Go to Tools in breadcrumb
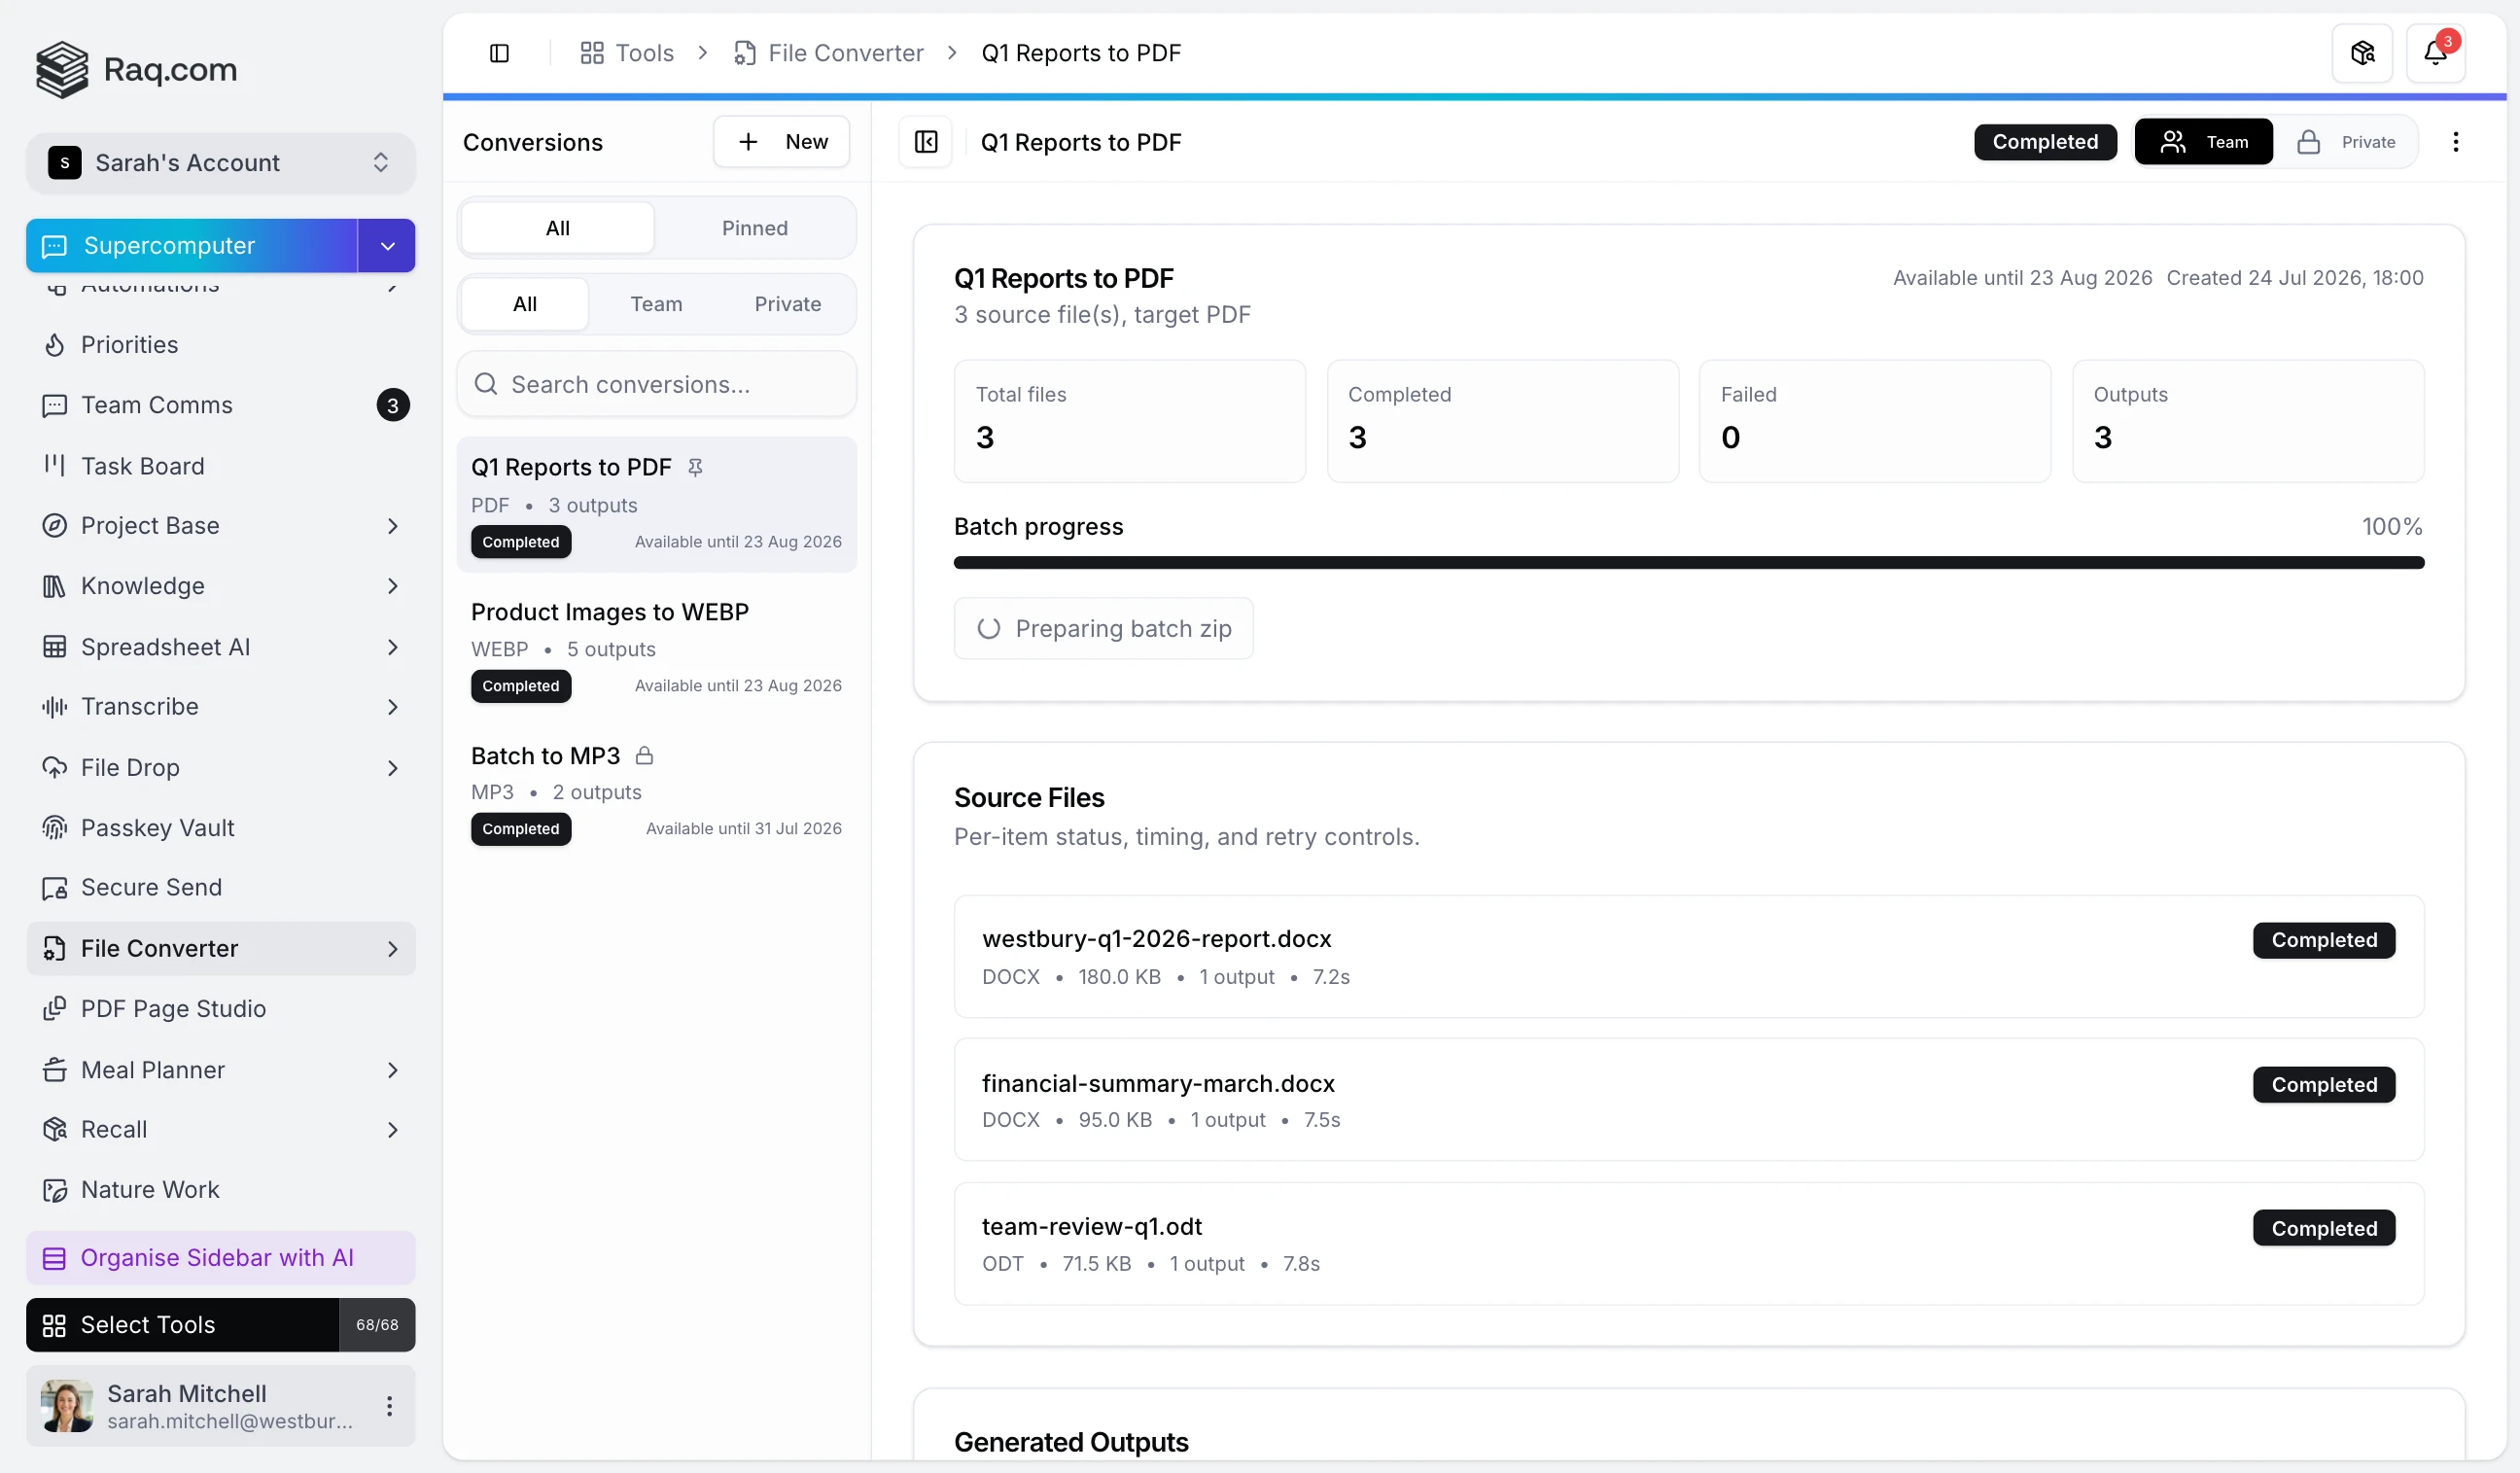 pyautogui.click(x=627, y=53)
